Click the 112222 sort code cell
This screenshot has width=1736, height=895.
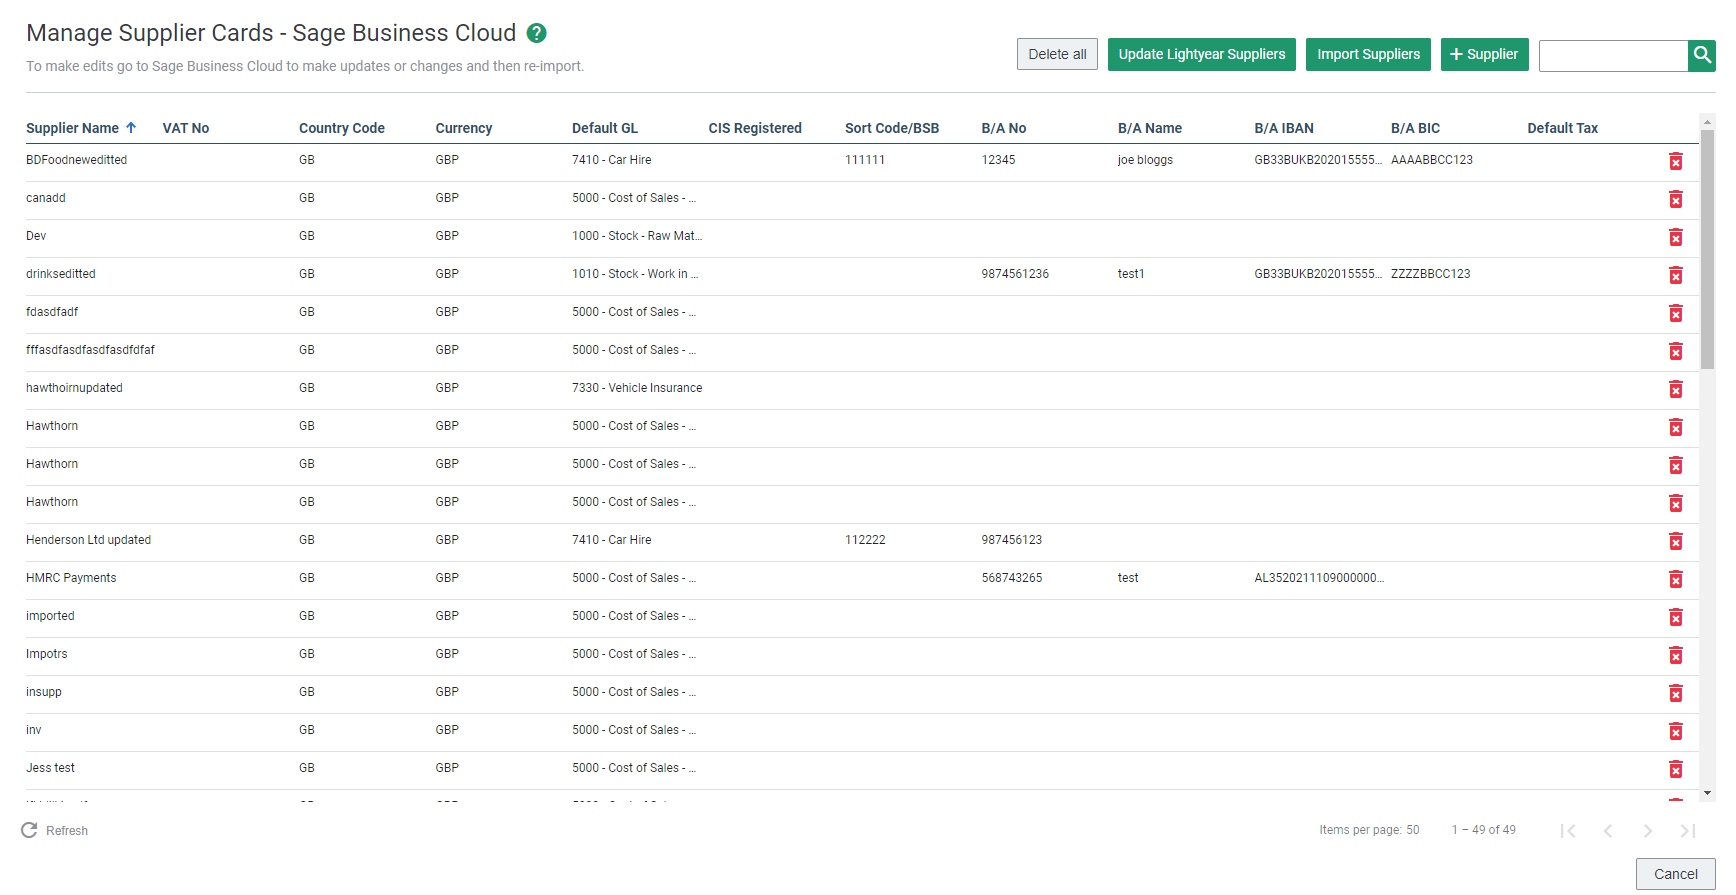tap(865, 540)
